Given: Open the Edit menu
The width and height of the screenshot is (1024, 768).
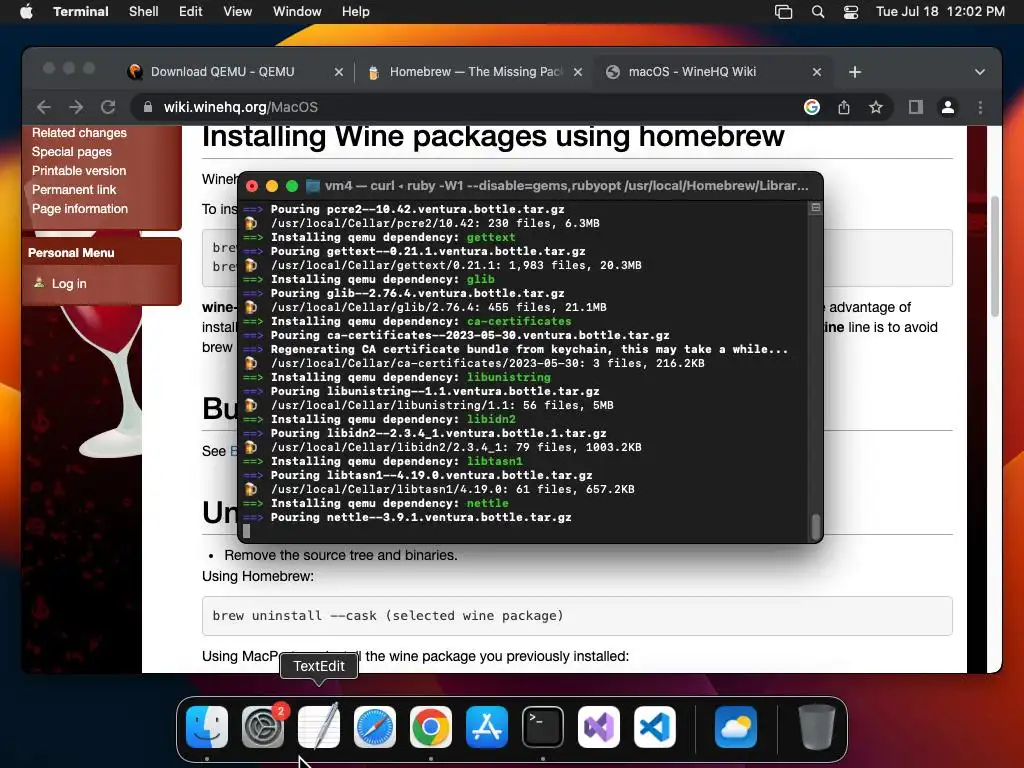Looking at the screenshot, I should 190,12.
